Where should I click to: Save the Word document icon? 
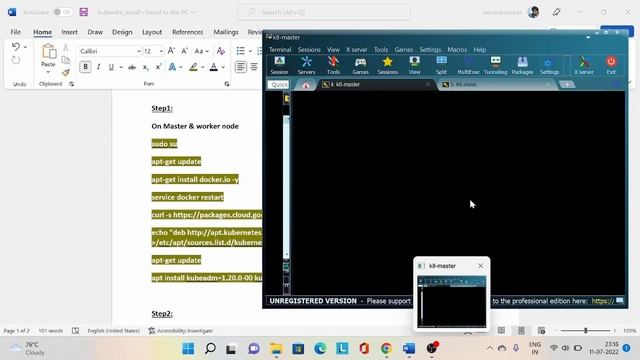84,12
